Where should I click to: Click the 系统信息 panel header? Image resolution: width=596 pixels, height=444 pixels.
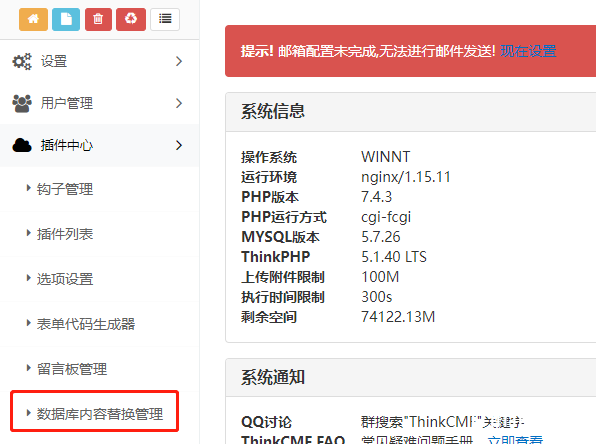coord(411,112)
